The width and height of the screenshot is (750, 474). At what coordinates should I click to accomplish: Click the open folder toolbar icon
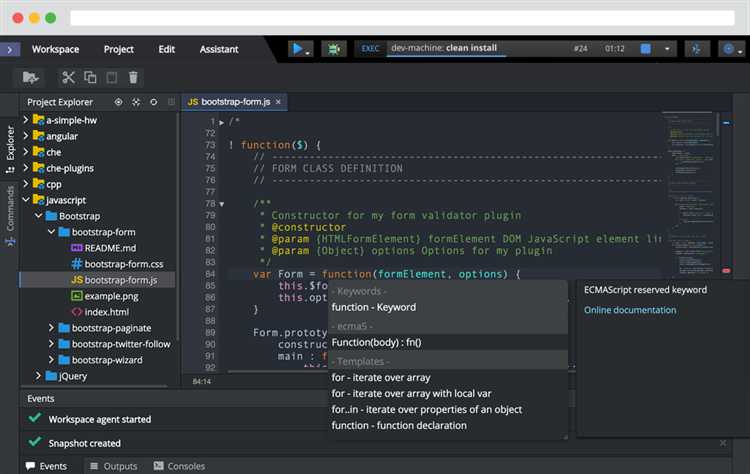click(31, 77)
